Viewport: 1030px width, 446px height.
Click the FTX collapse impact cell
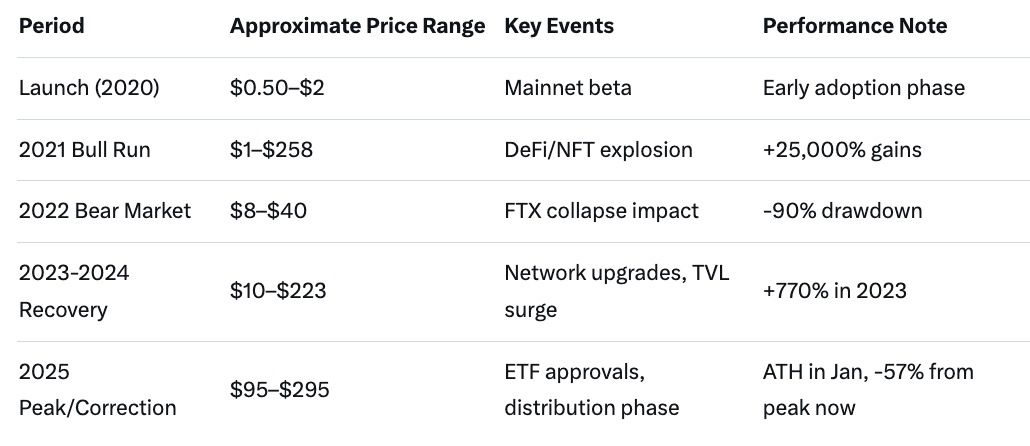[601, 211]
